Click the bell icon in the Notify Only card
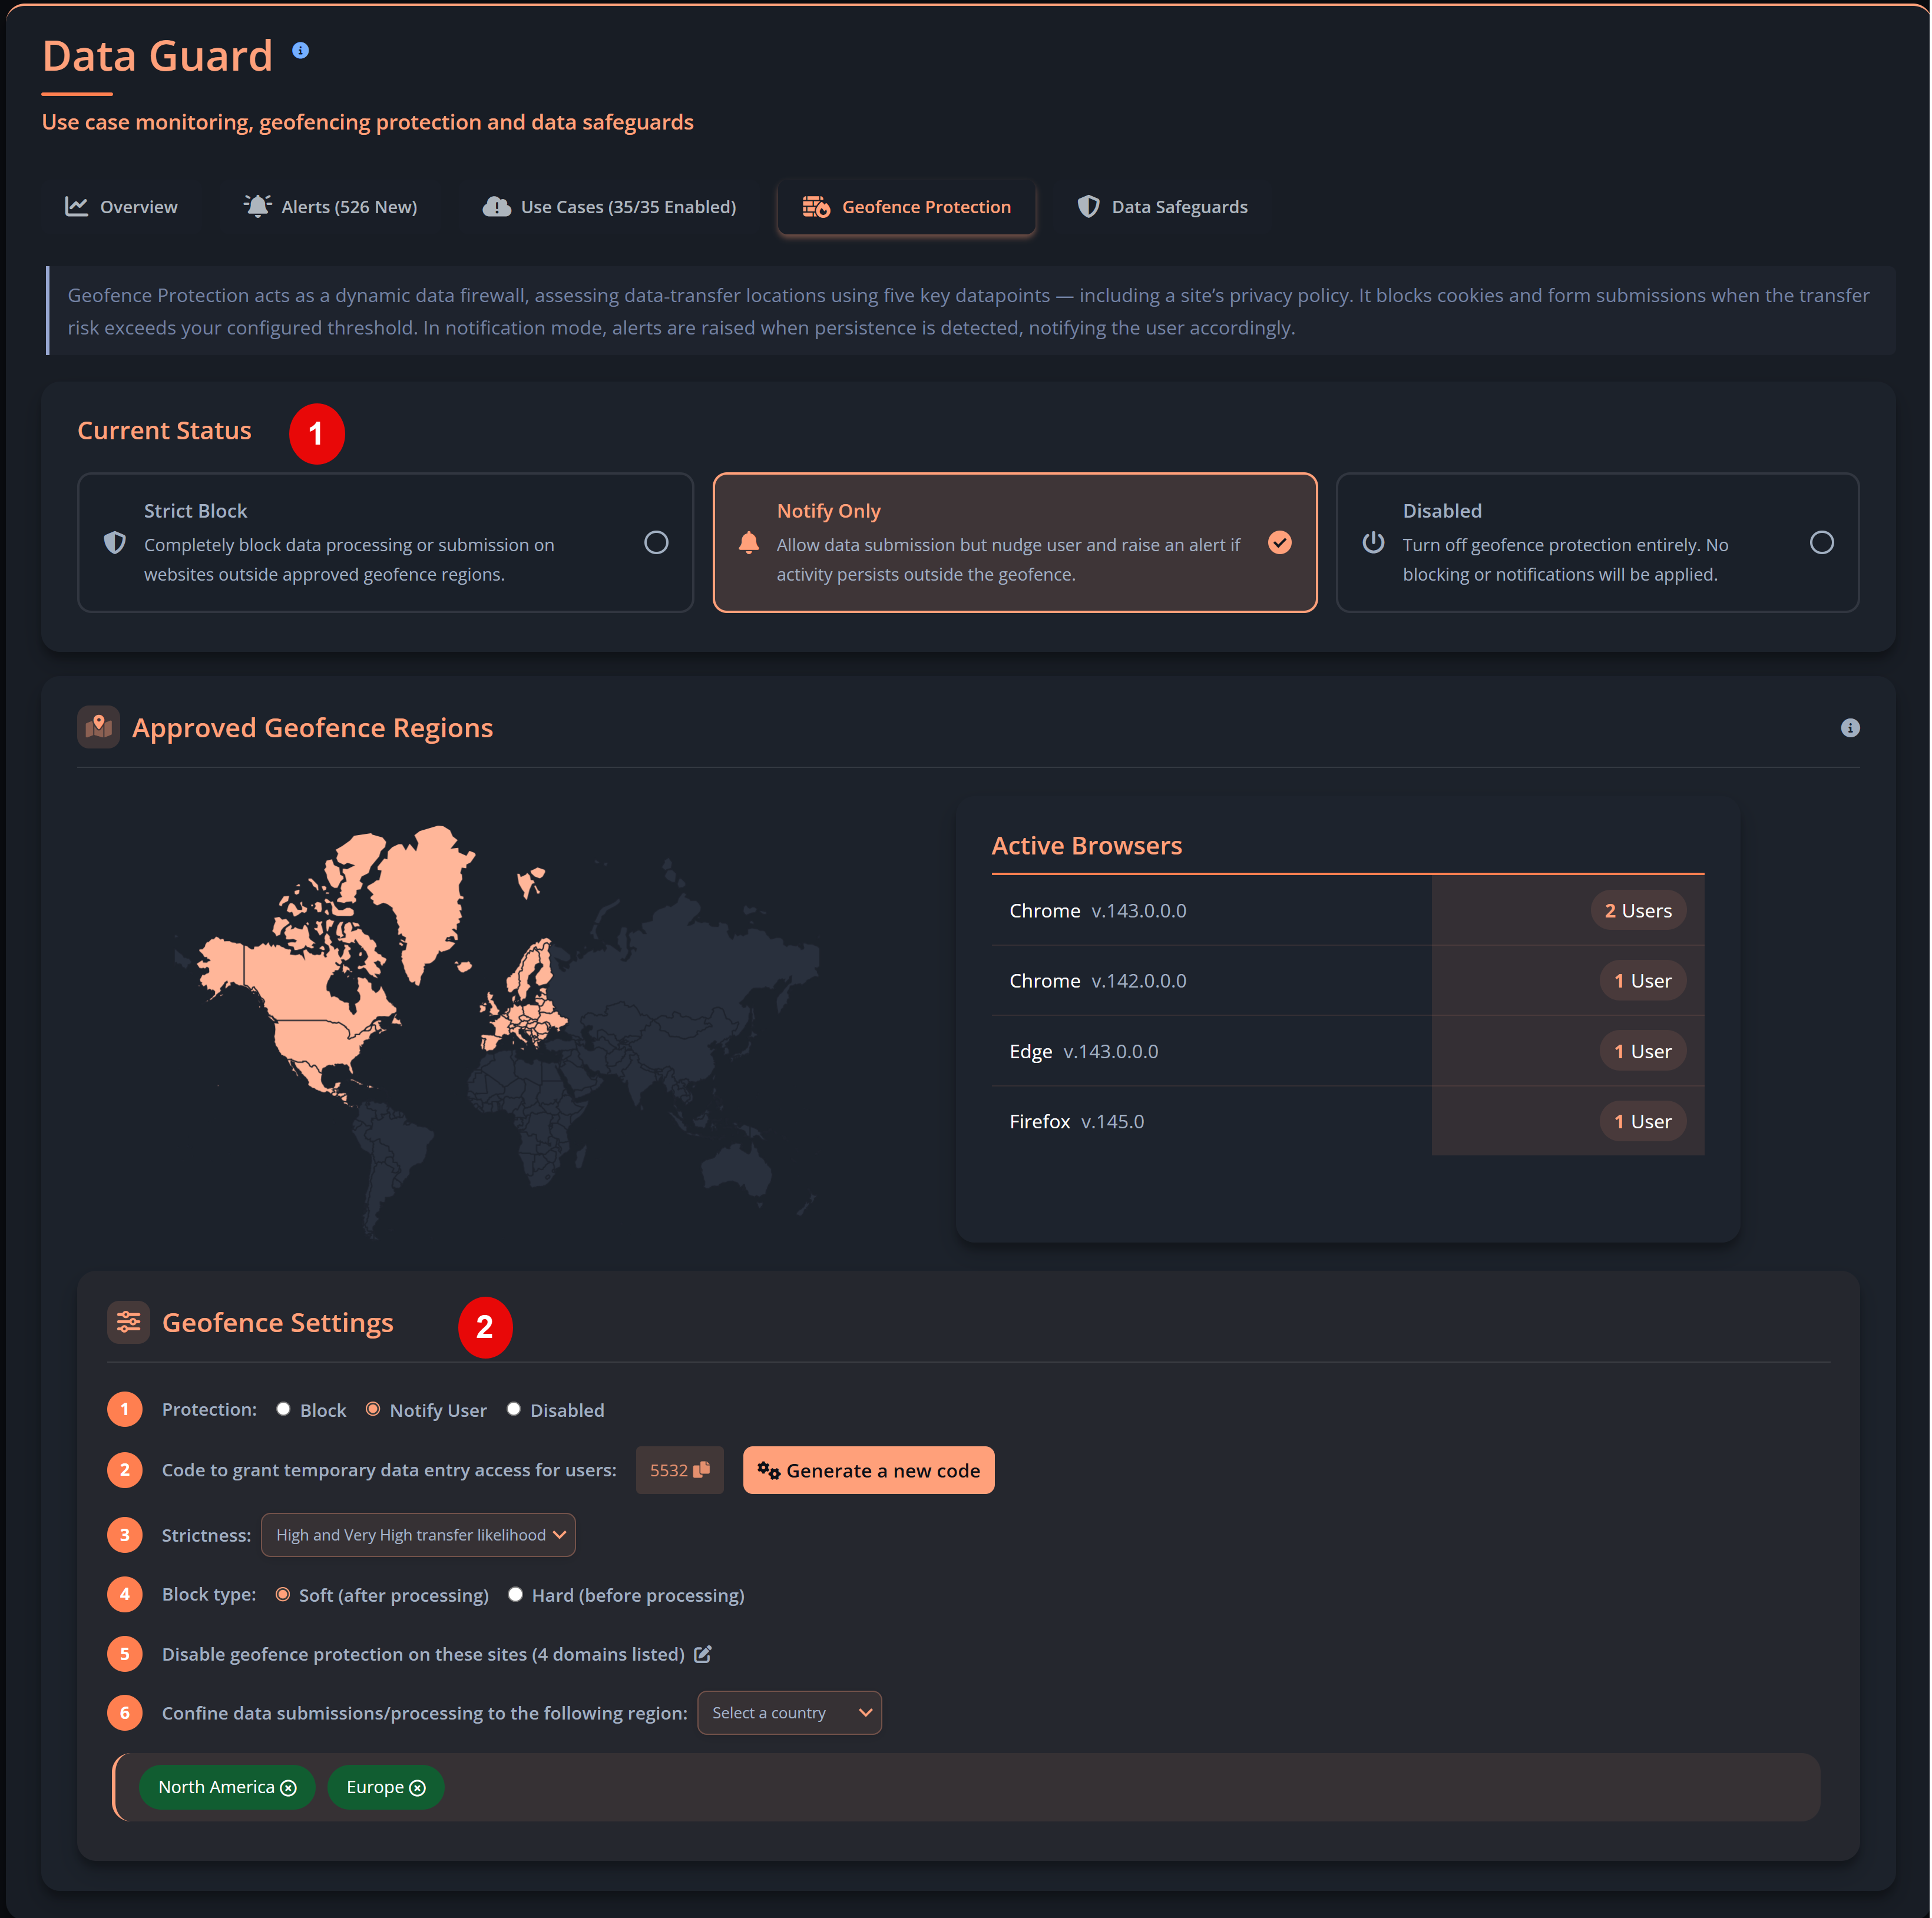Screen dimensions: 1932x1918 pos(749,543)
